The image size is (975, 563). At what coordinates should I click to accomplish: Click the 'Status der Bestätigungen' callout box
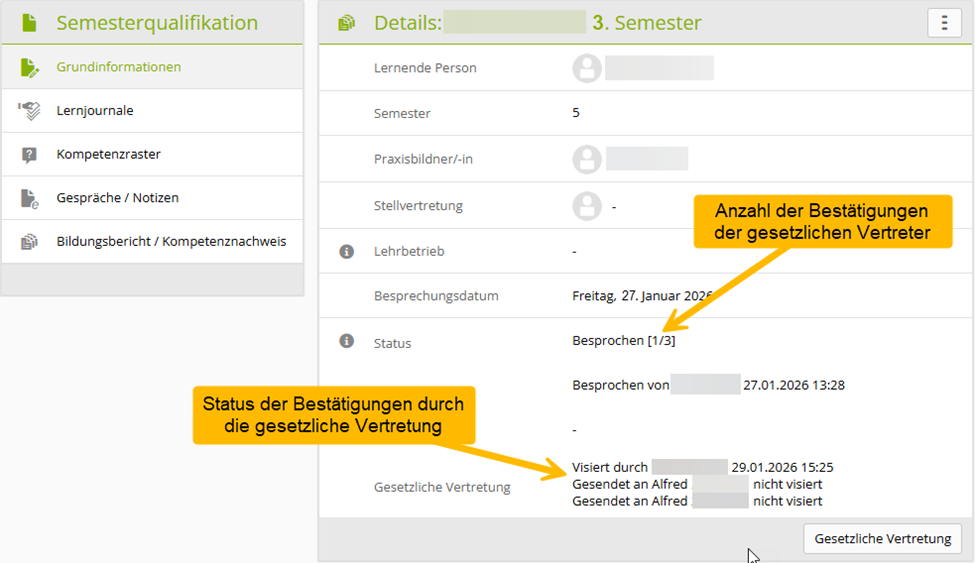pyautogui.click(x=333, y=415)
